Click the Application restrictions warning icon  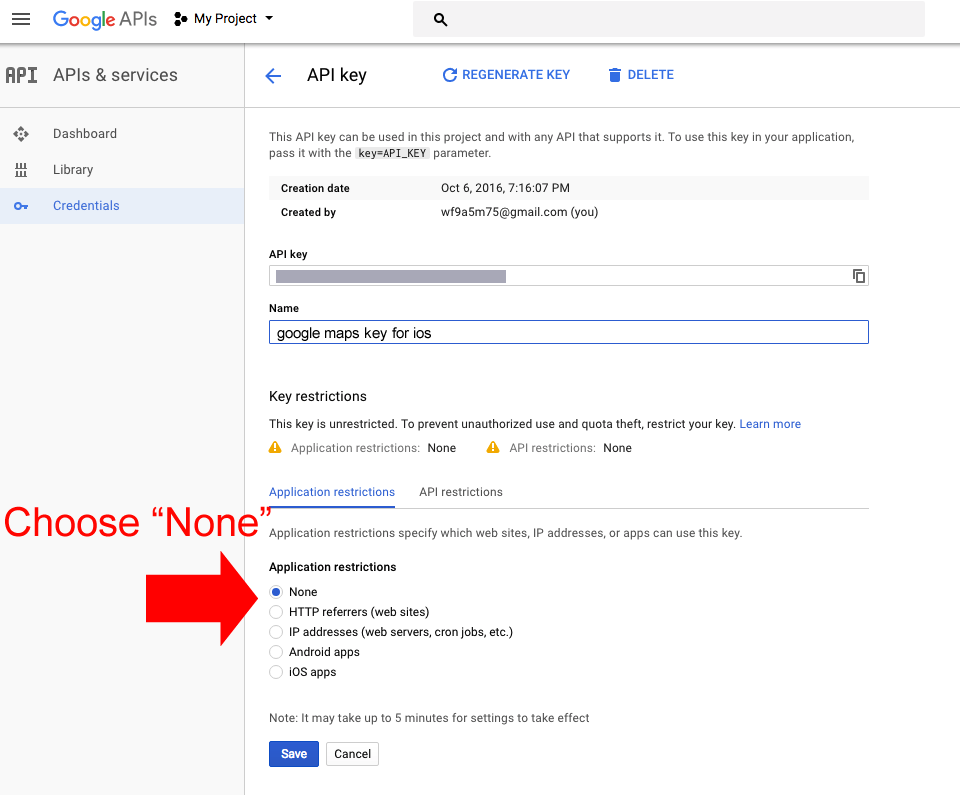[276, 448]
